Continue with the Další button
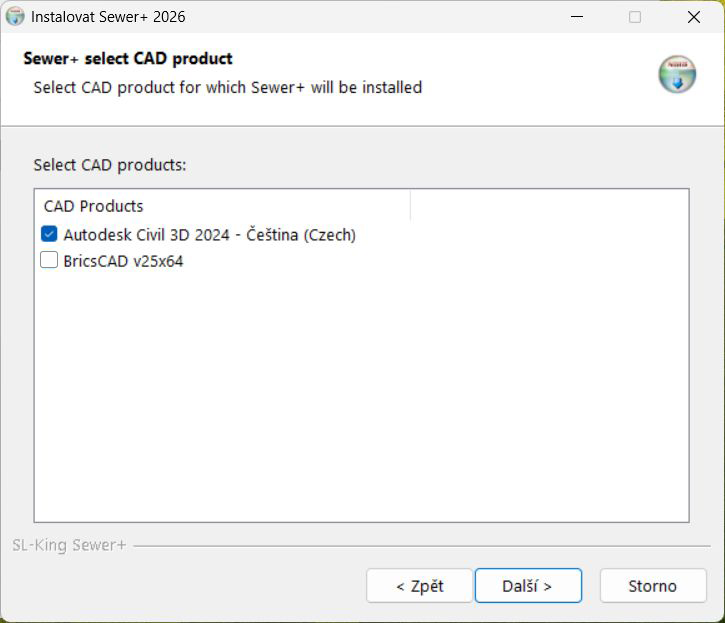 tap(528, 586)
